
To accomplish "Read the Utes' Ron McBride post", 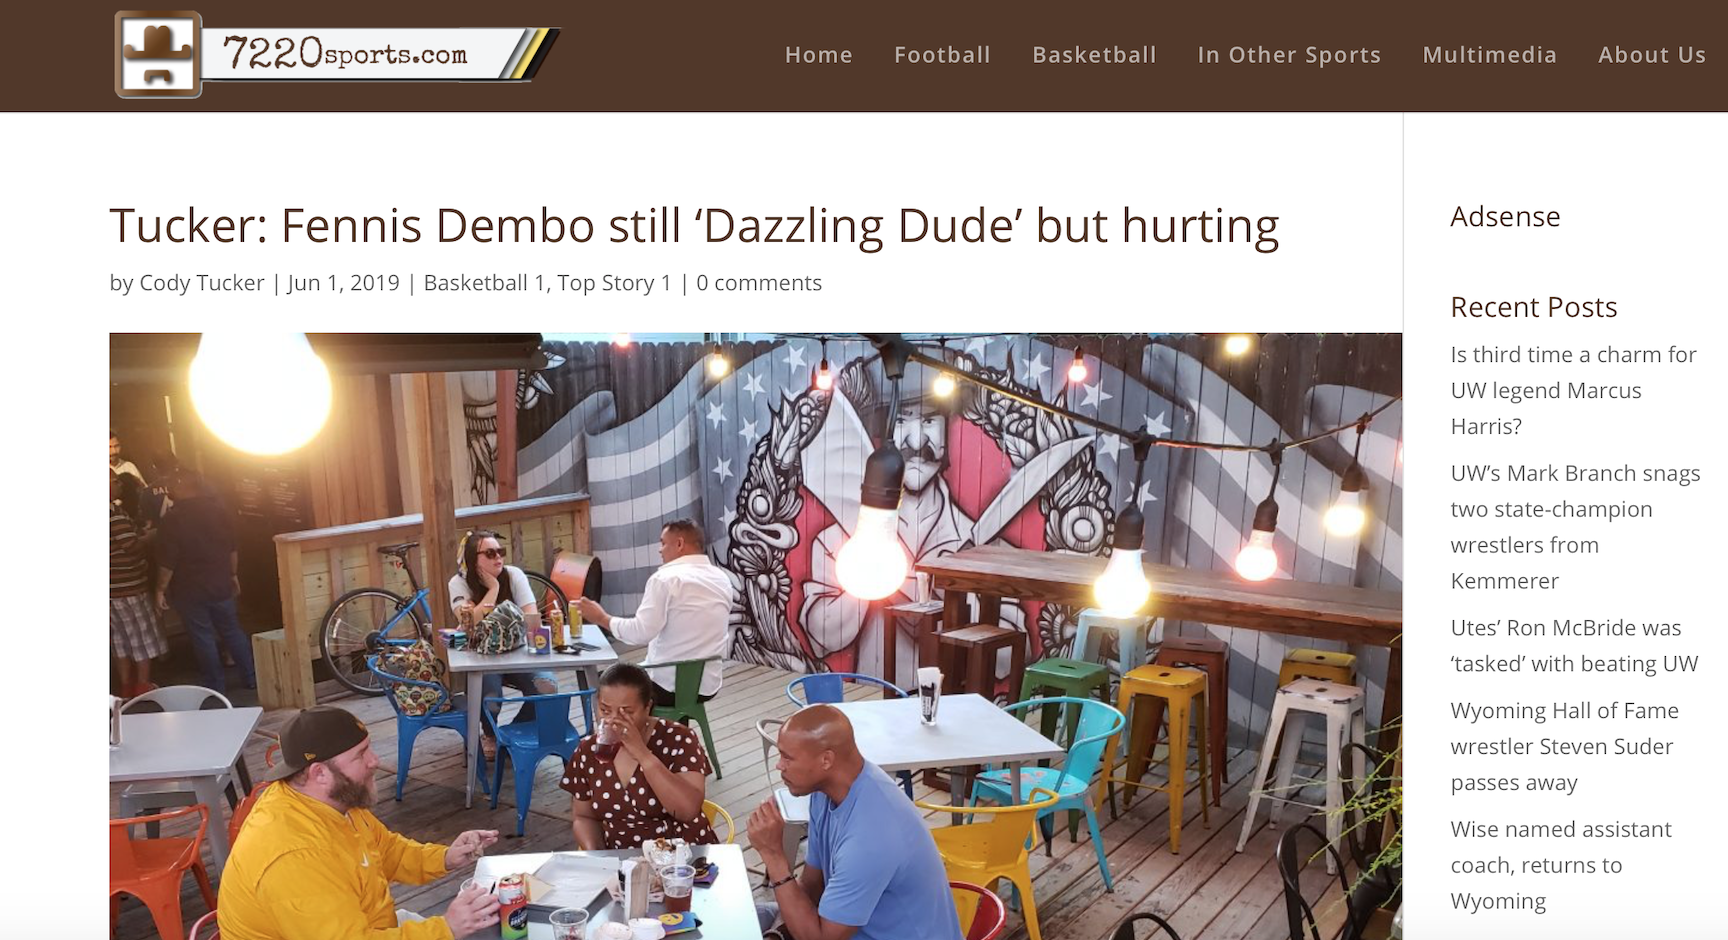I will [x=1575, y=645].
